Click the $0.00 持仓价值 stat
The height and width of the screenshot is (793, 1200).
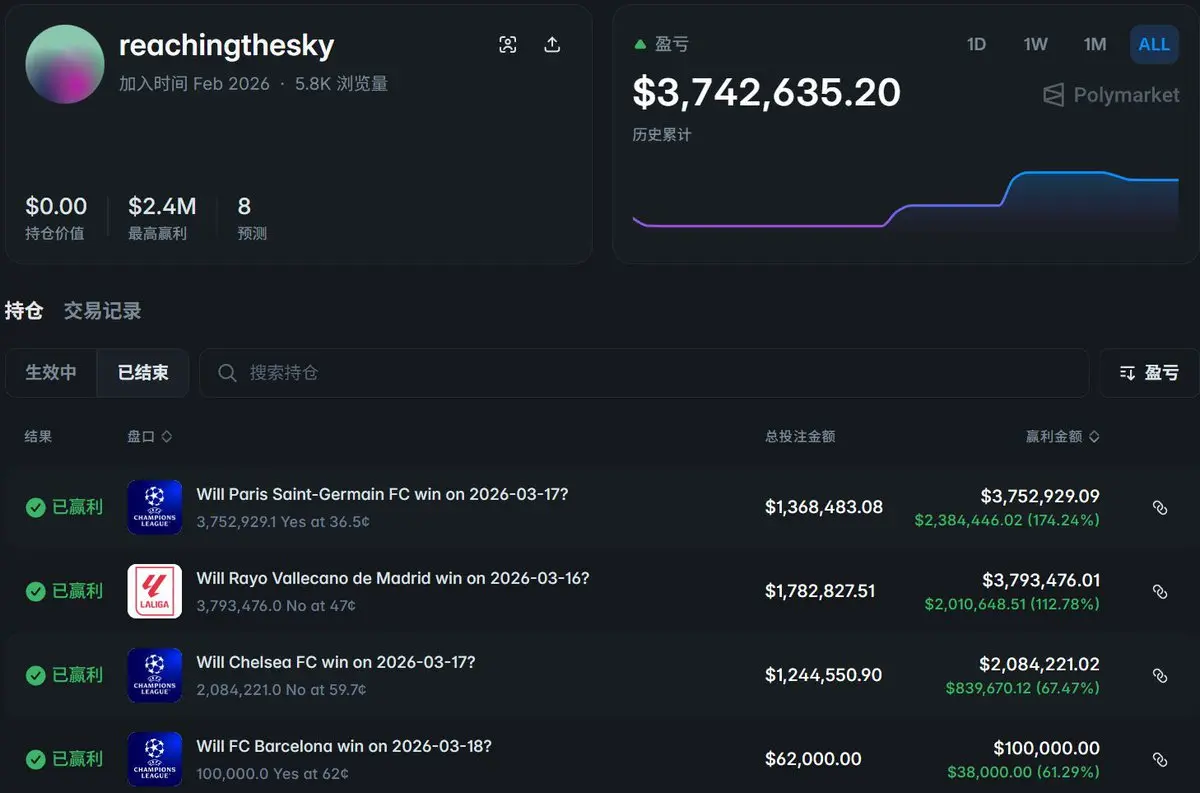(x=56, y=218)
